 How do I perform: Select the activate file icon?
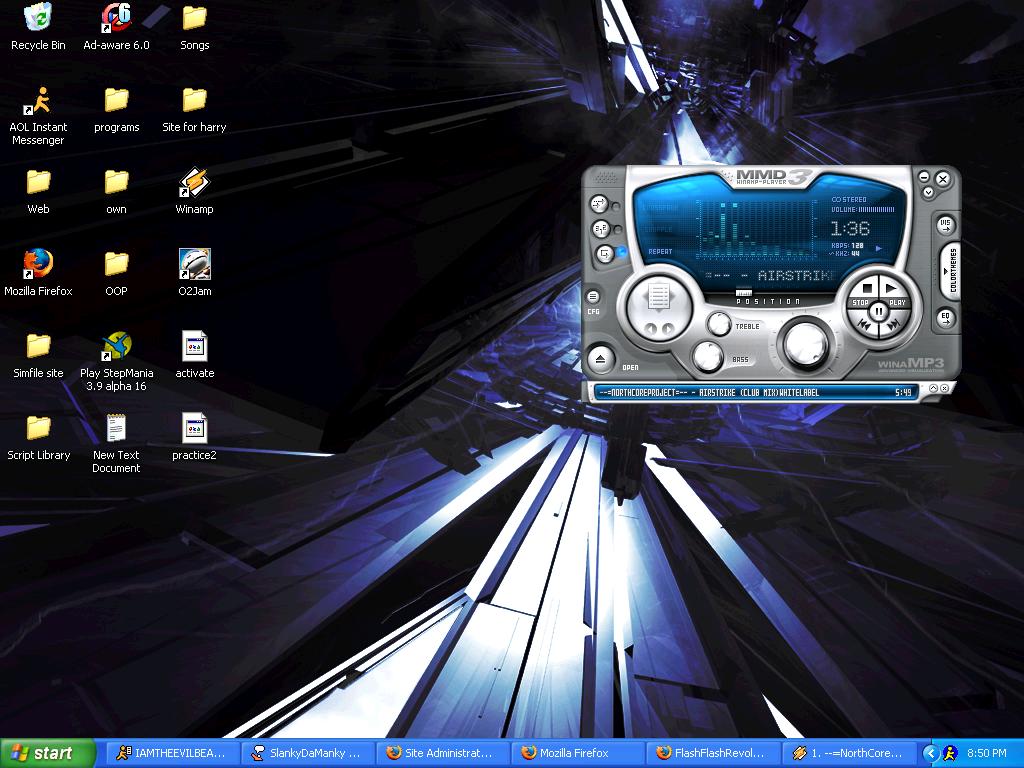195,355
